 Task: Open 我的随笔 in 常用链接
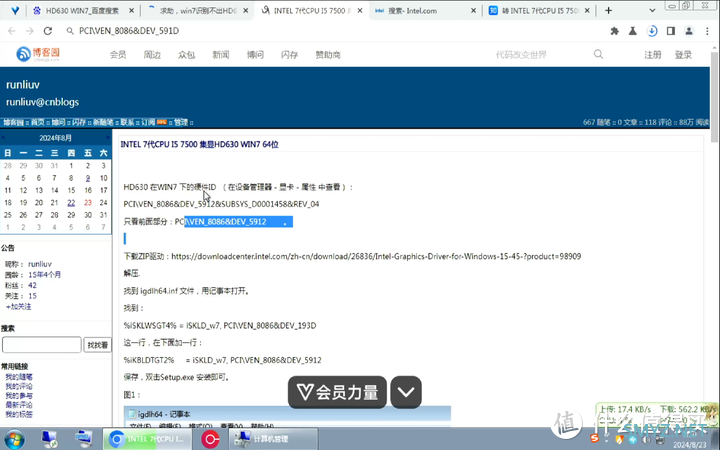pyautogui.click(x=19, y=377)
